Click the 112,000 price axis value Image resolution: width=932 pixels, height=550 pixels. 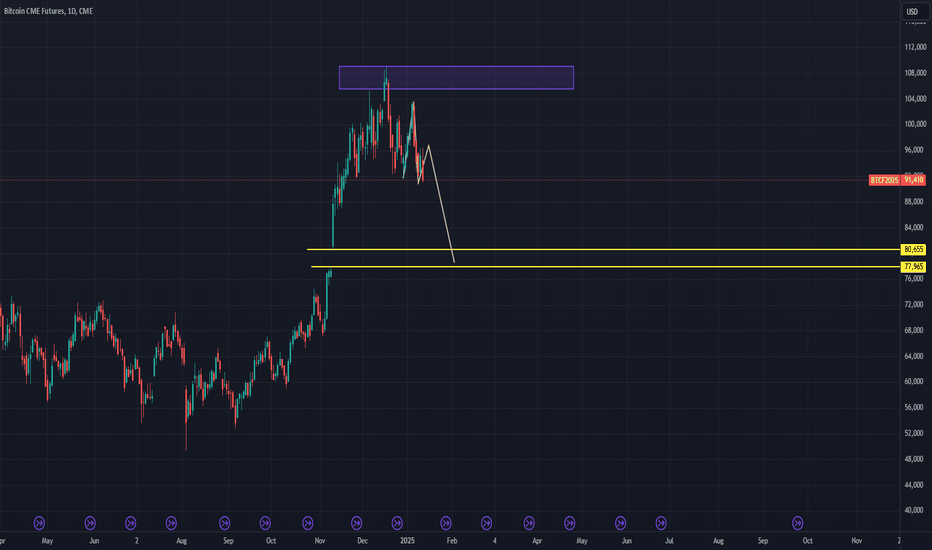coord(915,47)
